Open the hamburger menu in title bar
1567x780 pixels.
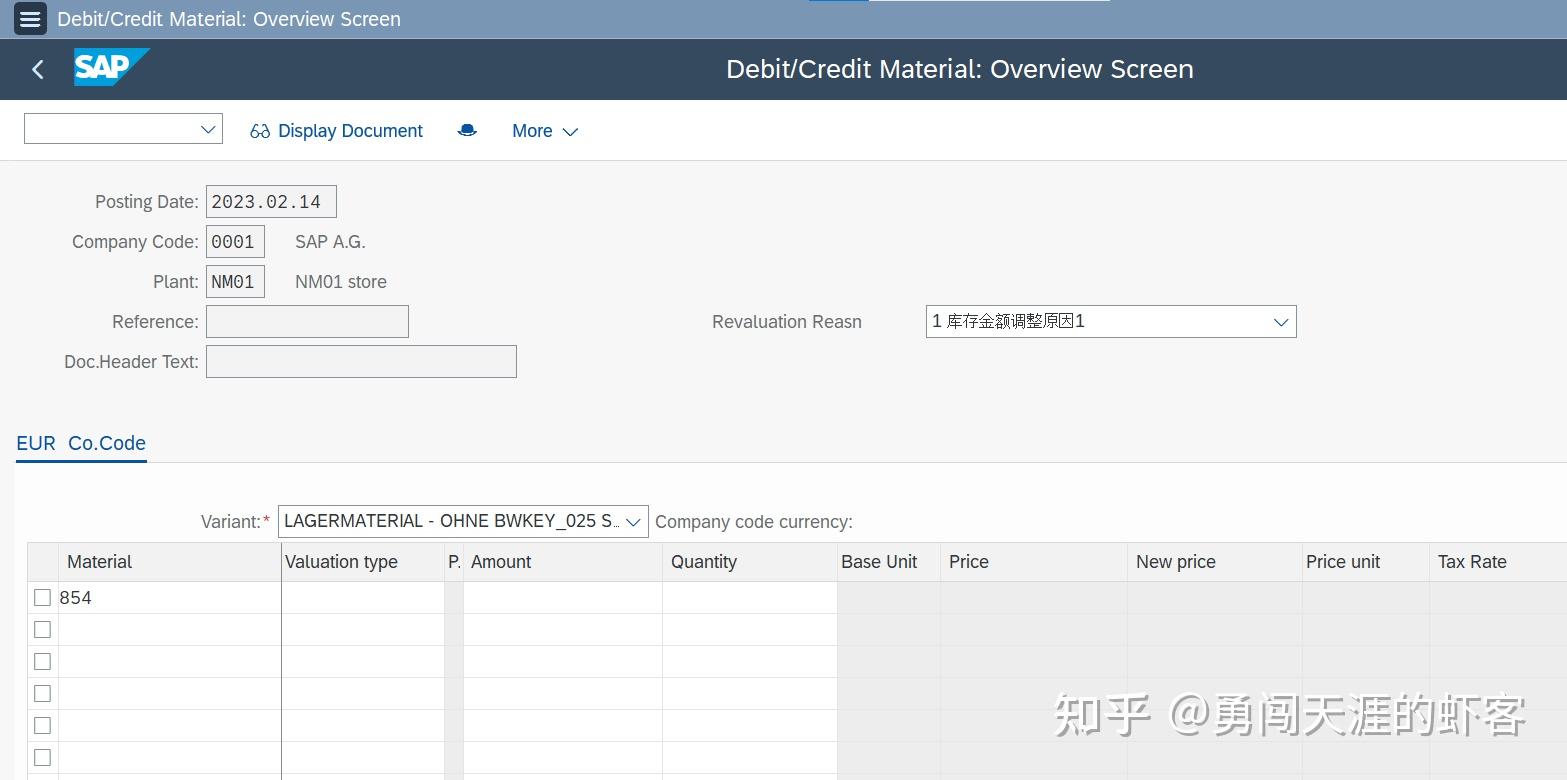point(31,19)
